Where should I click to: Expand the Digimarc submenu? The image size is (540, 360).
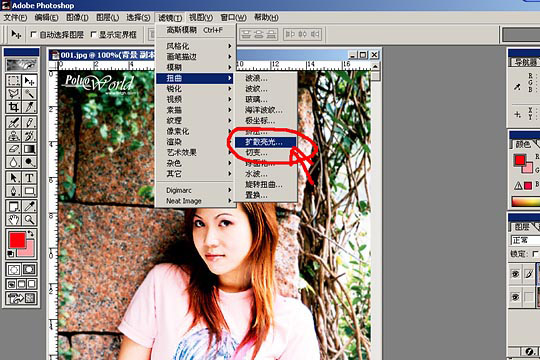click(196, 190)
